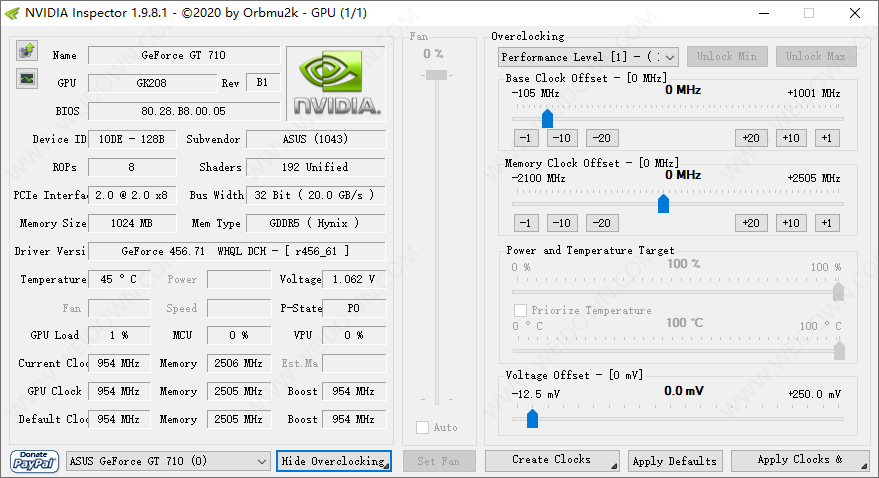Click Memory Clock Offset -20 button
The height and width of the screenshot is (478, 879).
(x=602, y=223)
